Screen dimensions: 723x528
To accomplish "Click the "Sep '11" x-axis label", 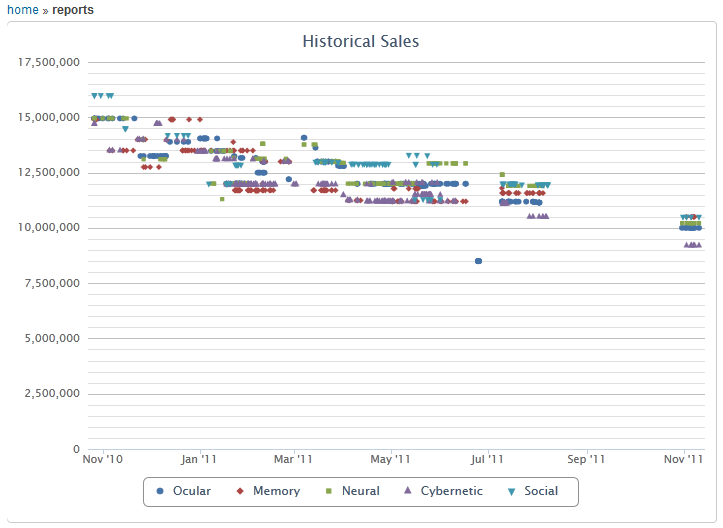I will click(x=586, y=460).
